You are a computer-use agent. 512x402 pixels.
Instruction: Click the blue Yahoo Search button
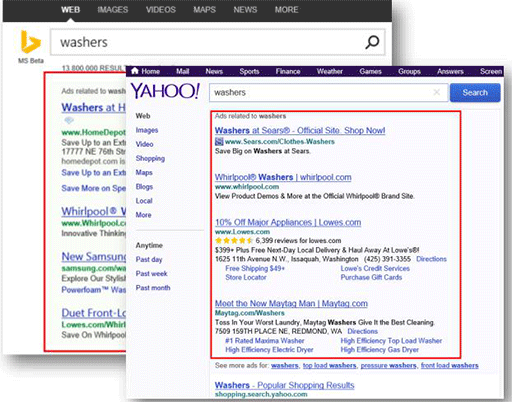pyautogui.click(x=475, y=93)
